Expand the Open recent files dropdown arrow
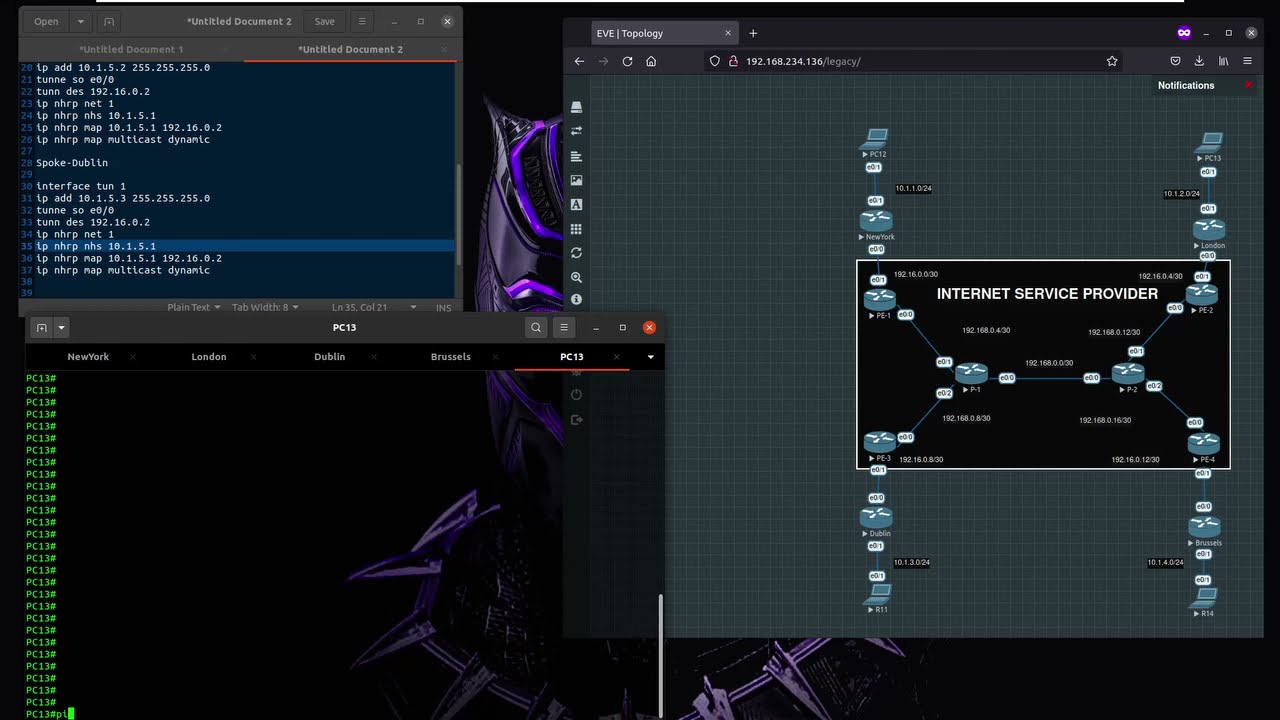 [x=81, y=21]
